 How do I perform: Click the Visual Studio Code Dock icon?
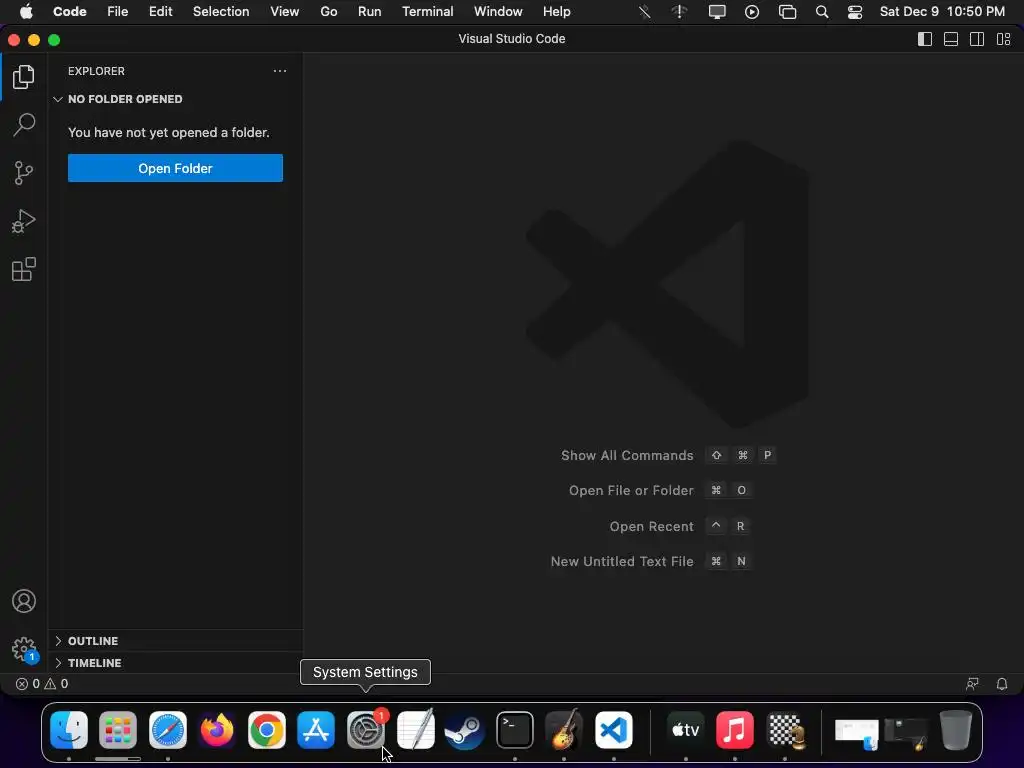(x=614, y=729)
